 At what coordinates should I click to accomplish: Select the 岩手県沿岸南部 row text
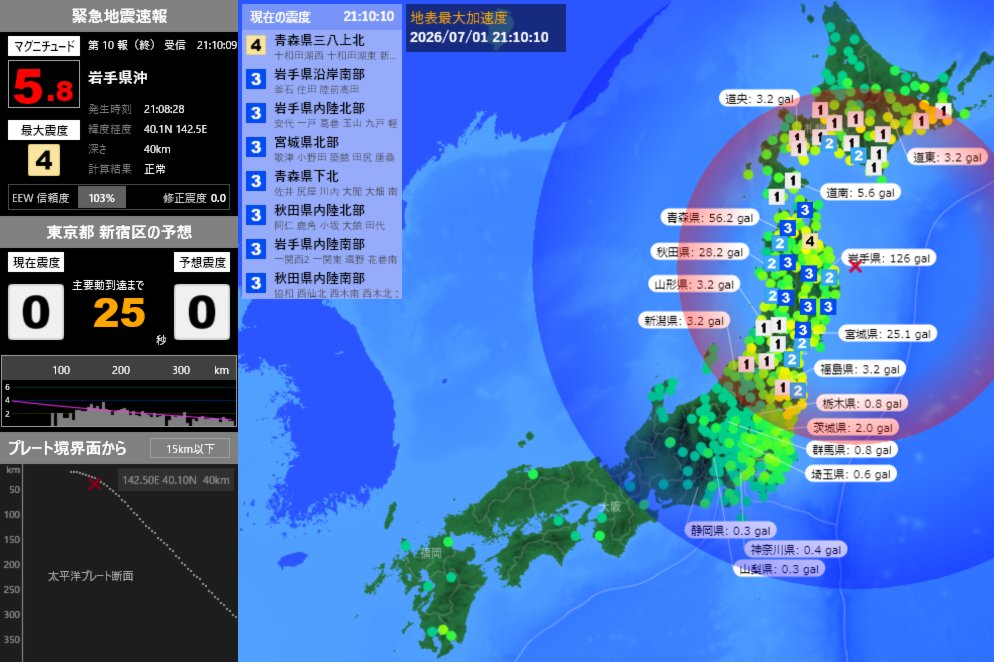pos(319,74)
